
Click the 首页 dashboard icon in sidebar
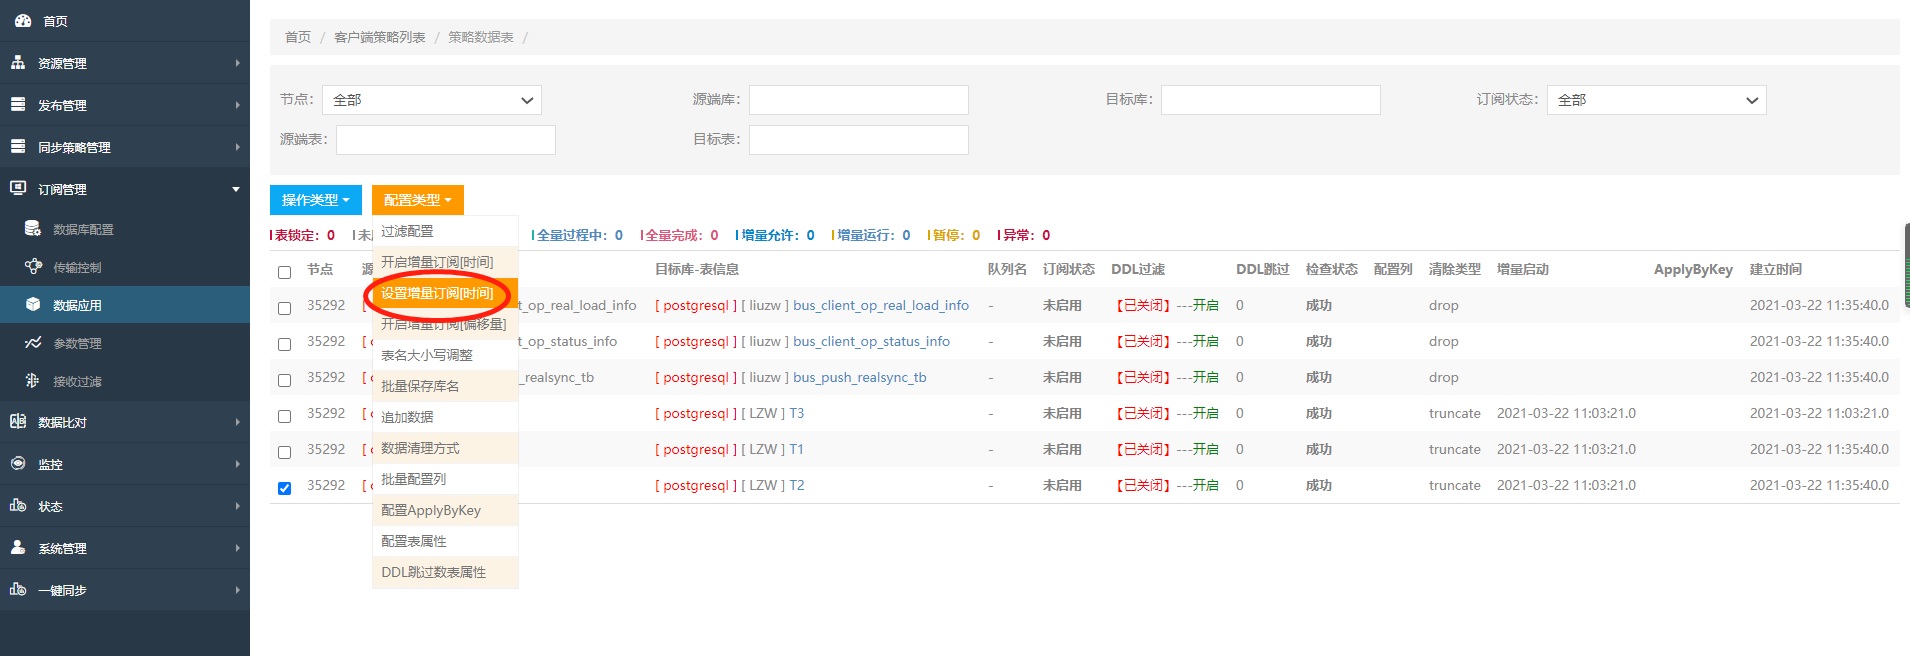(22, 20)
